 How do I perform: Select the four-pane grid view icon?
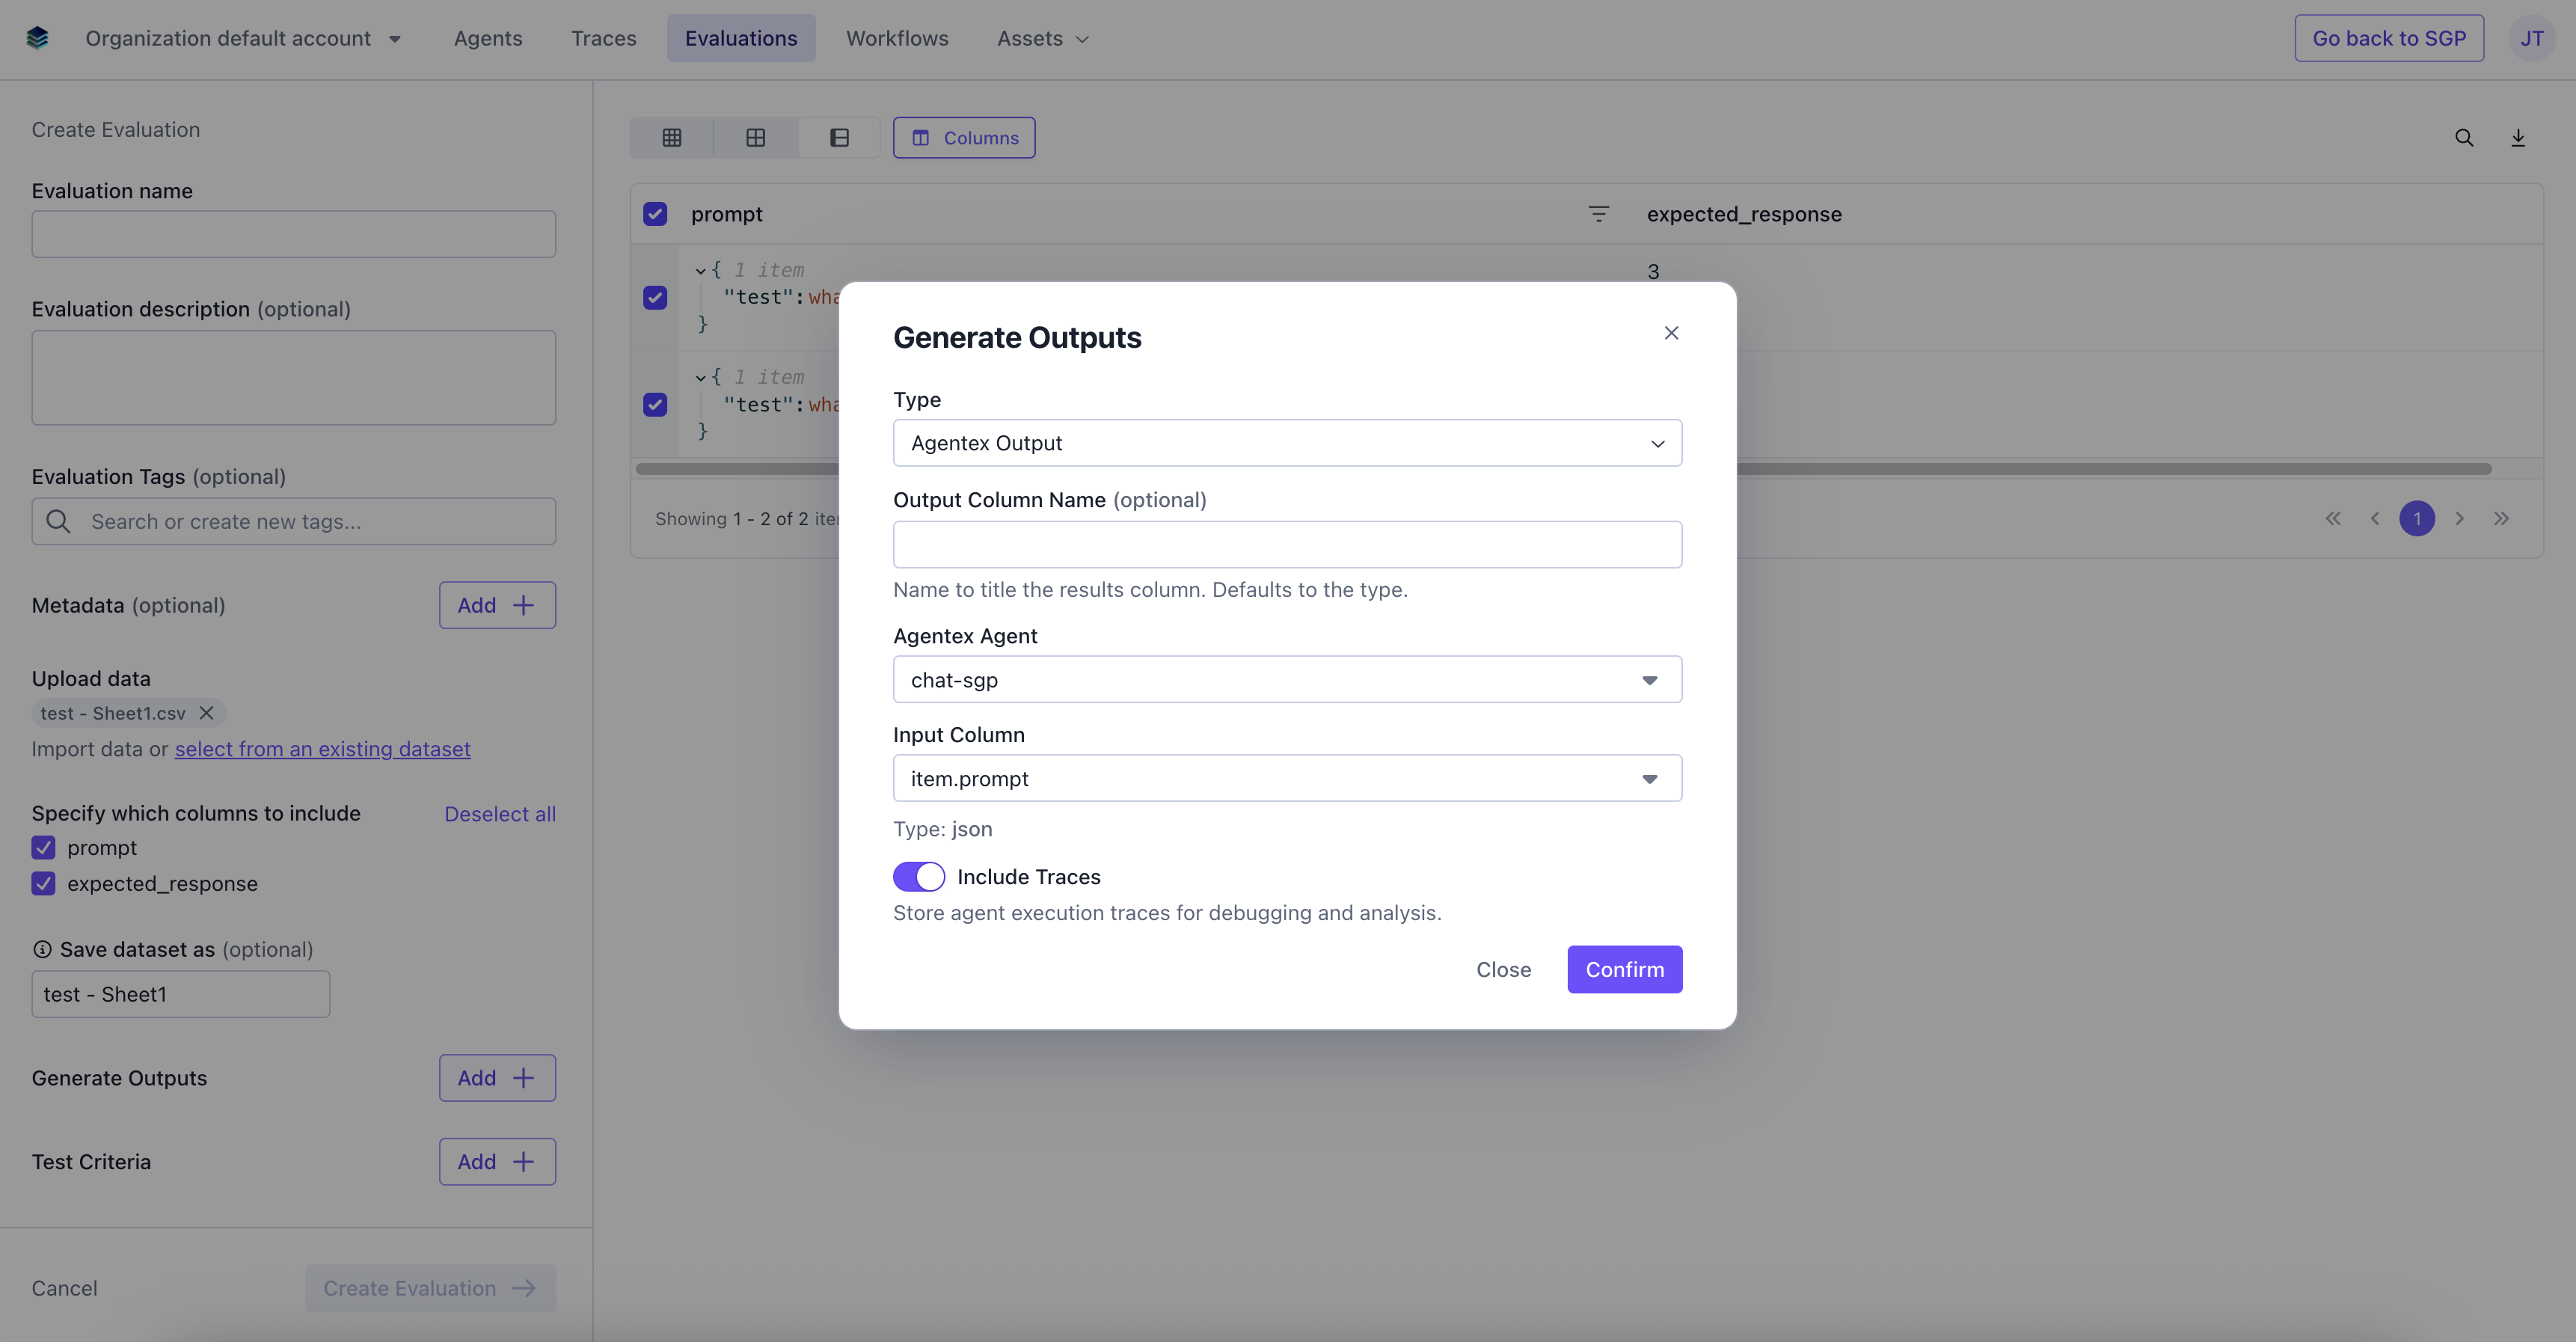[756, 138]
